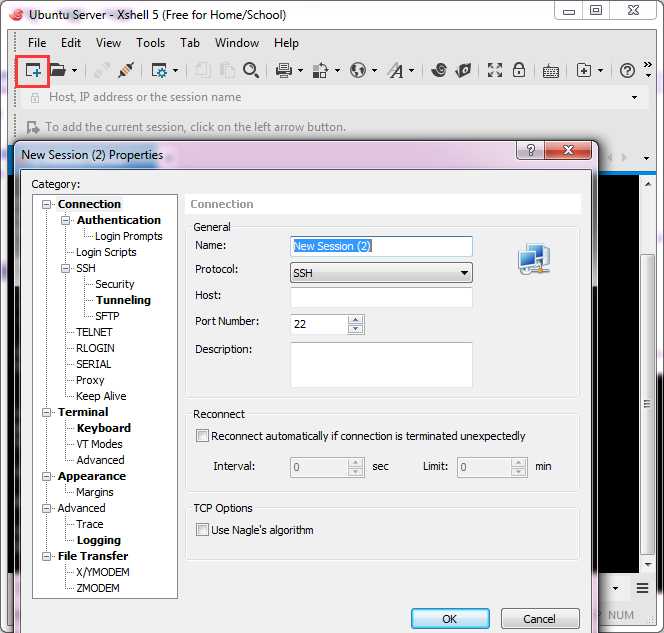Collapse the File Transfer tree node
Viewport: 664px width, 633px height.
[46, 556]
